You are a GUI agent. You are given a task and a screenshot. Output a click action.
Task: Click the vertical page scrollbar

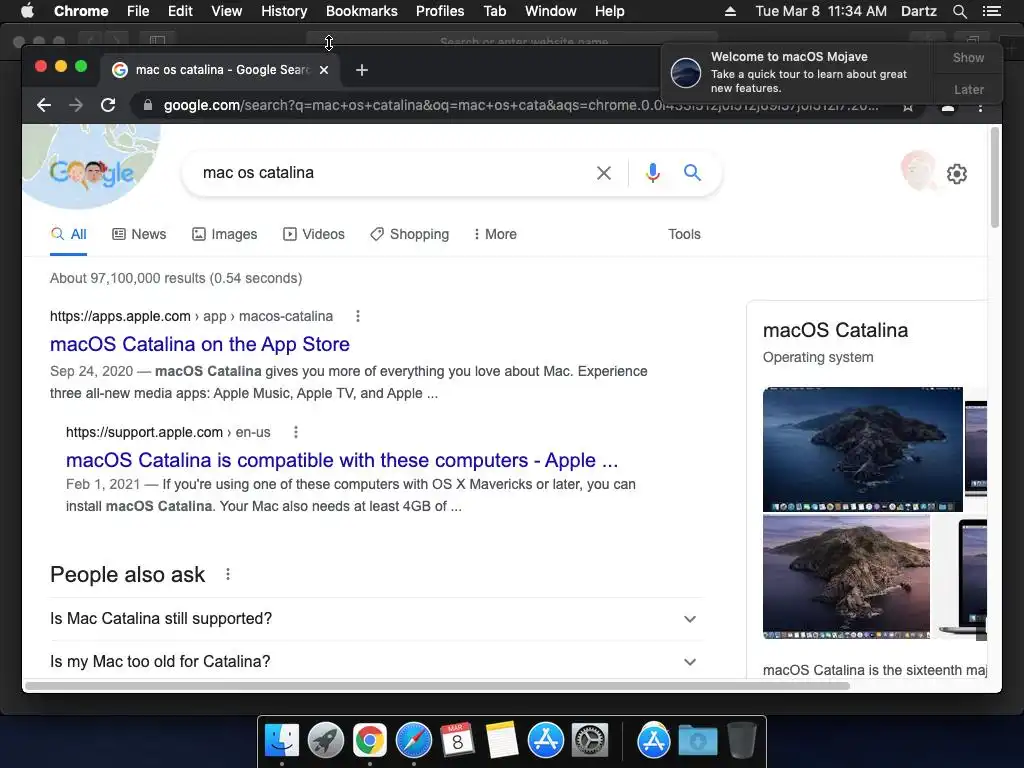(x=995, y=178)
